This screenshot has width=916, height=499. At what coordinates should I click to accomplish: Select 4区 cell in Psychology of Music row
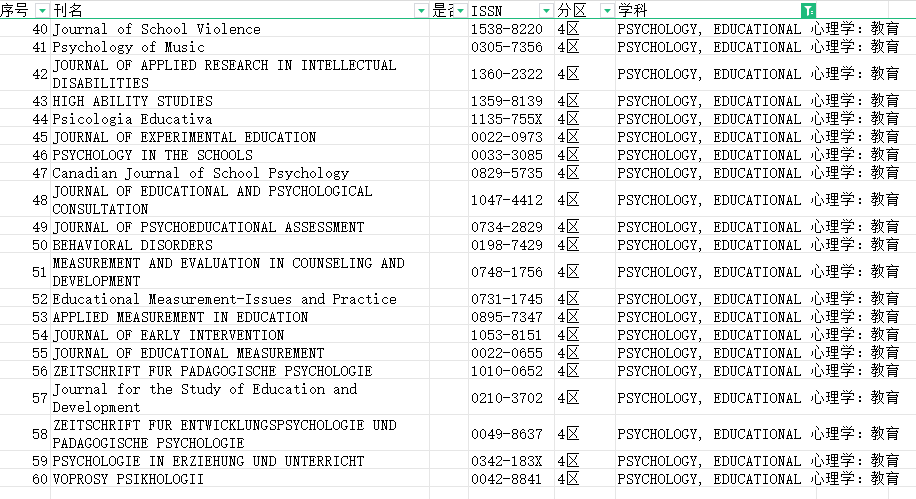[x=585, y=47]
